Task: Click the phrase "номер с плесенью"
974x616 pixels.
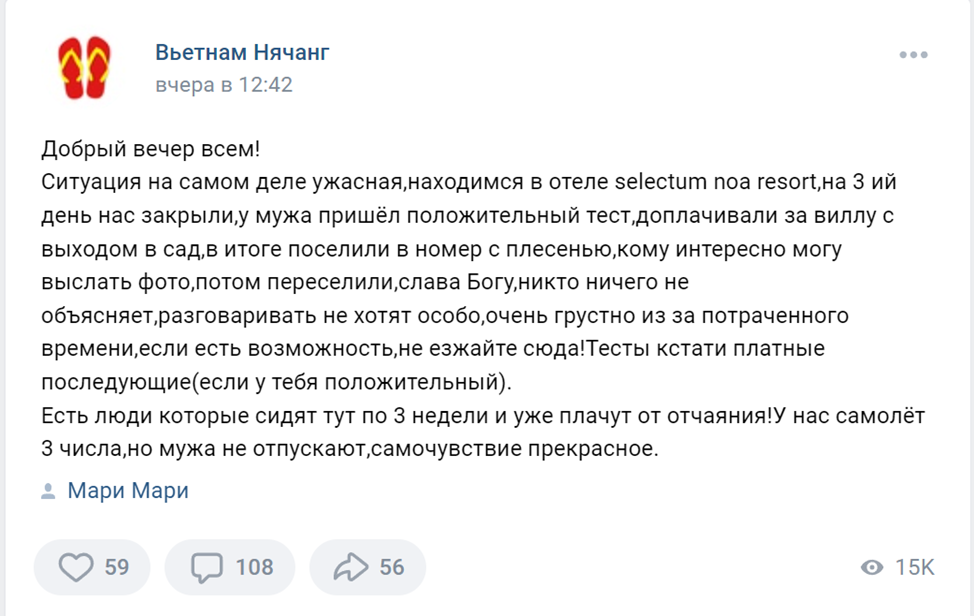Action: [x=514, y=249]
